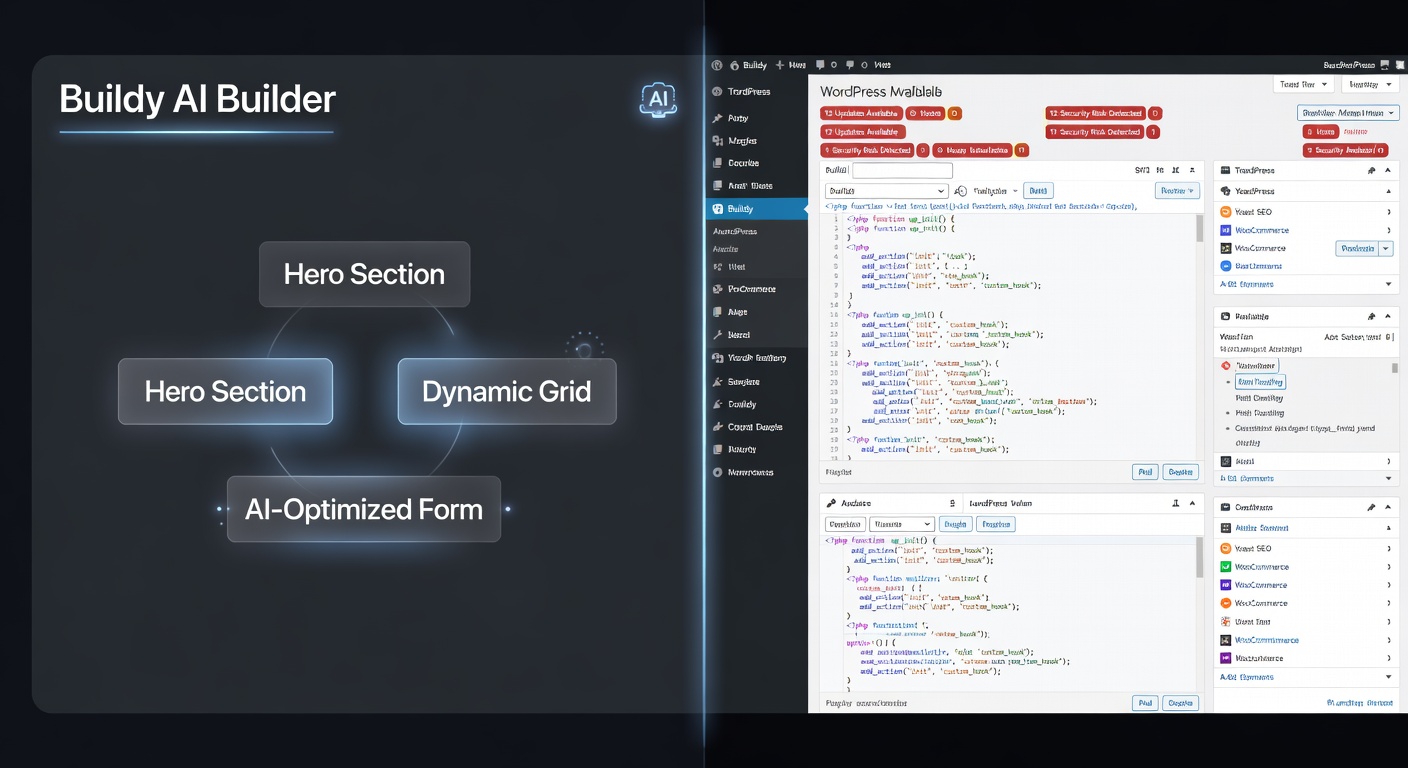Image resolution: width=1408 pixels, height=768 pixels.
Task: Click the wrench tools icon in the sidebar
Action: 717,335
